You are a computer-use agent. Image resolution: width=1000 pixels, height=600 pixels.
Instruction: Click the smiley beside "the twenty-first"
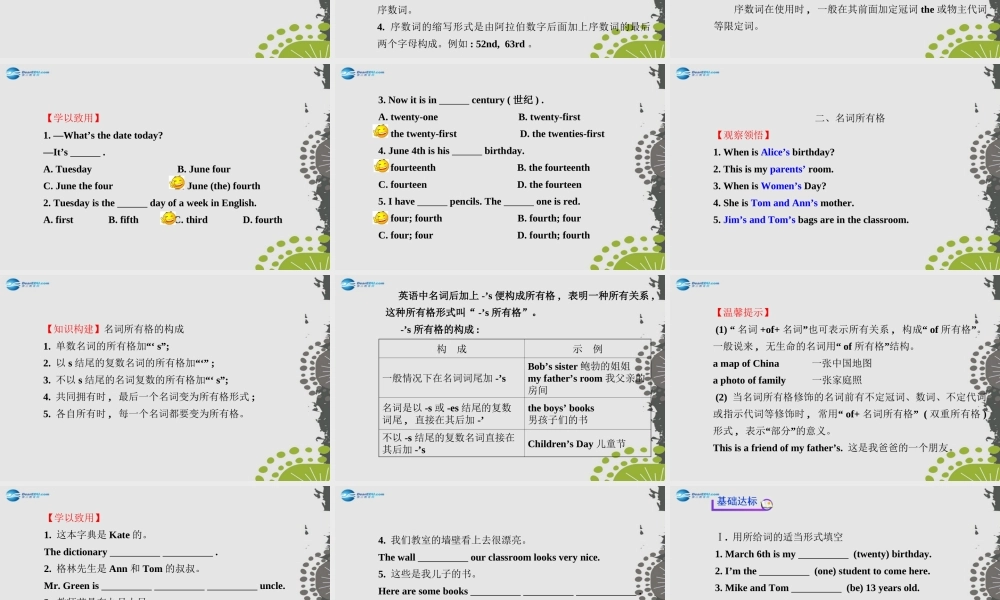[381, 131]
